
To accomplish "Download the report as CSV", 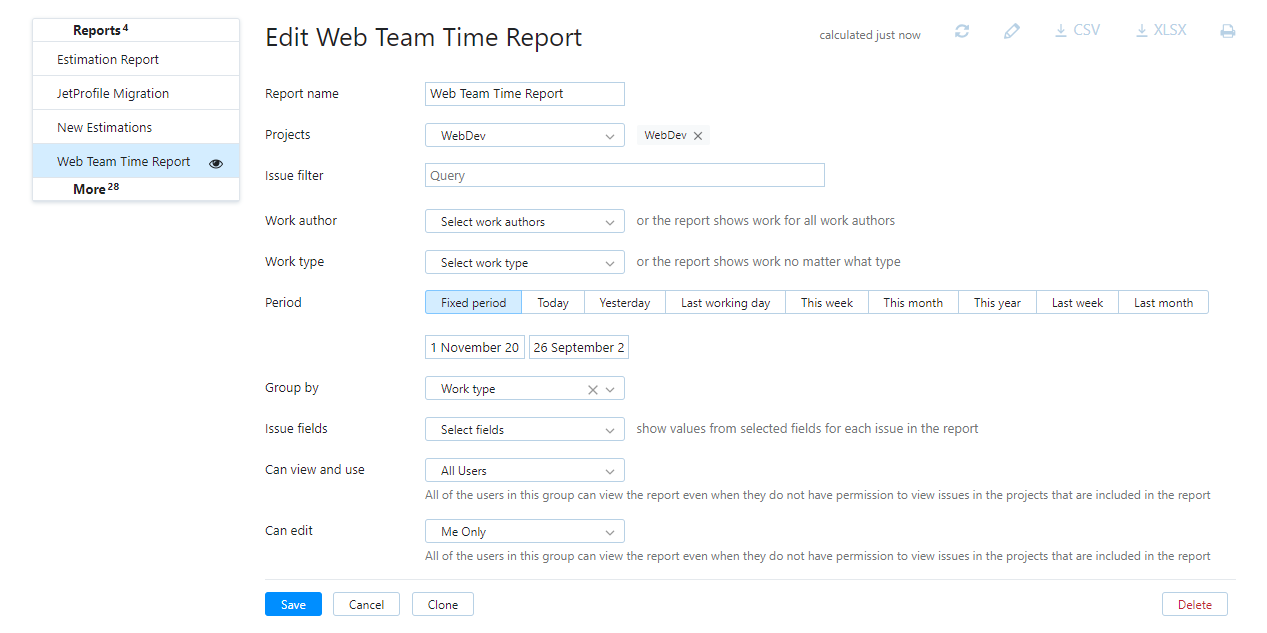I will tap(1076, 30).
